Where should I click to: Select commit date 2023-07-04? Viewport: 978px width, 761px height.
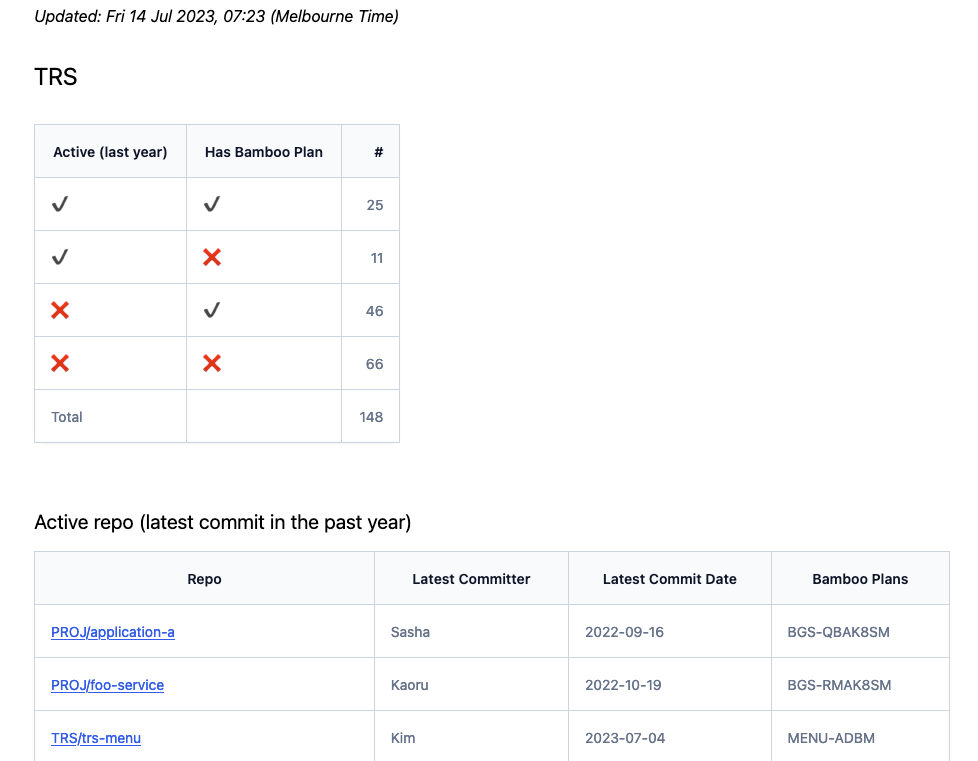click(625, 738)
